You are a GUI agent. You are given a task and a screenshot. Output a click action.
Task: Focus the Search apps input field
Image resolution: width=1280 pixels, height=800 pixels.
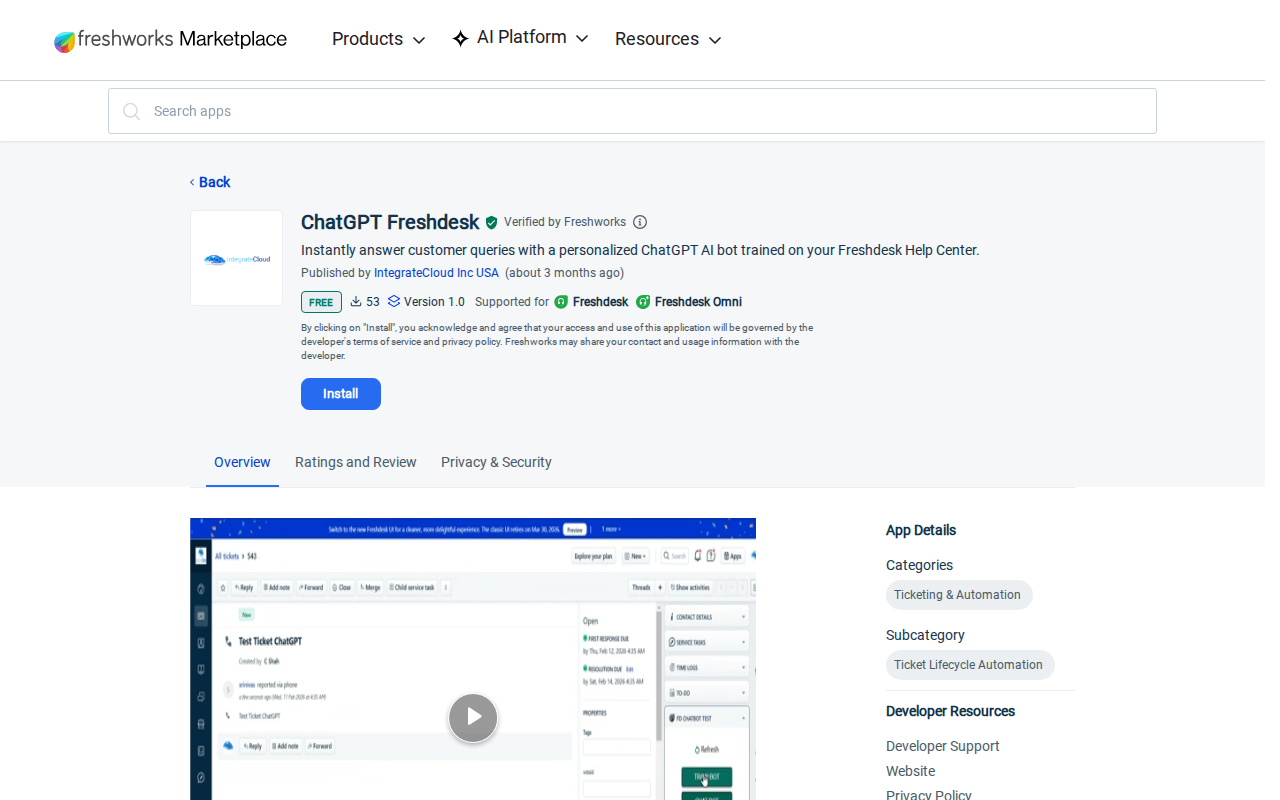[x=632, y=111]
